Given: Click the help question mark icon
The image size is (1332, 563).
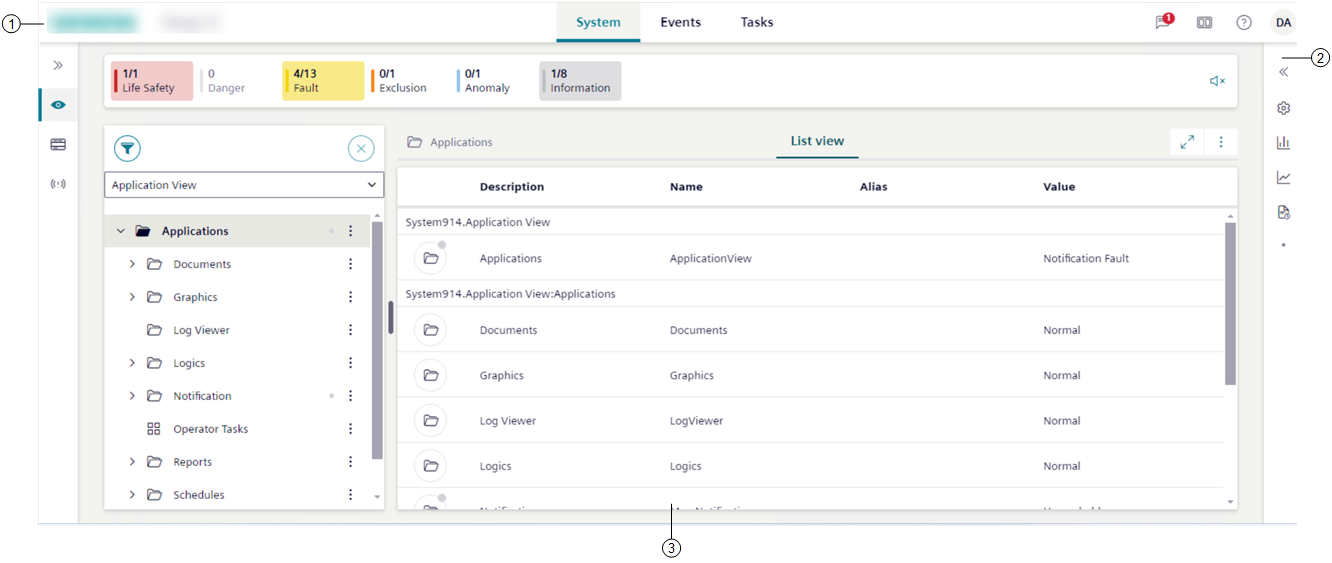Looking at the screenshot, I should (x=1244, y=22).
